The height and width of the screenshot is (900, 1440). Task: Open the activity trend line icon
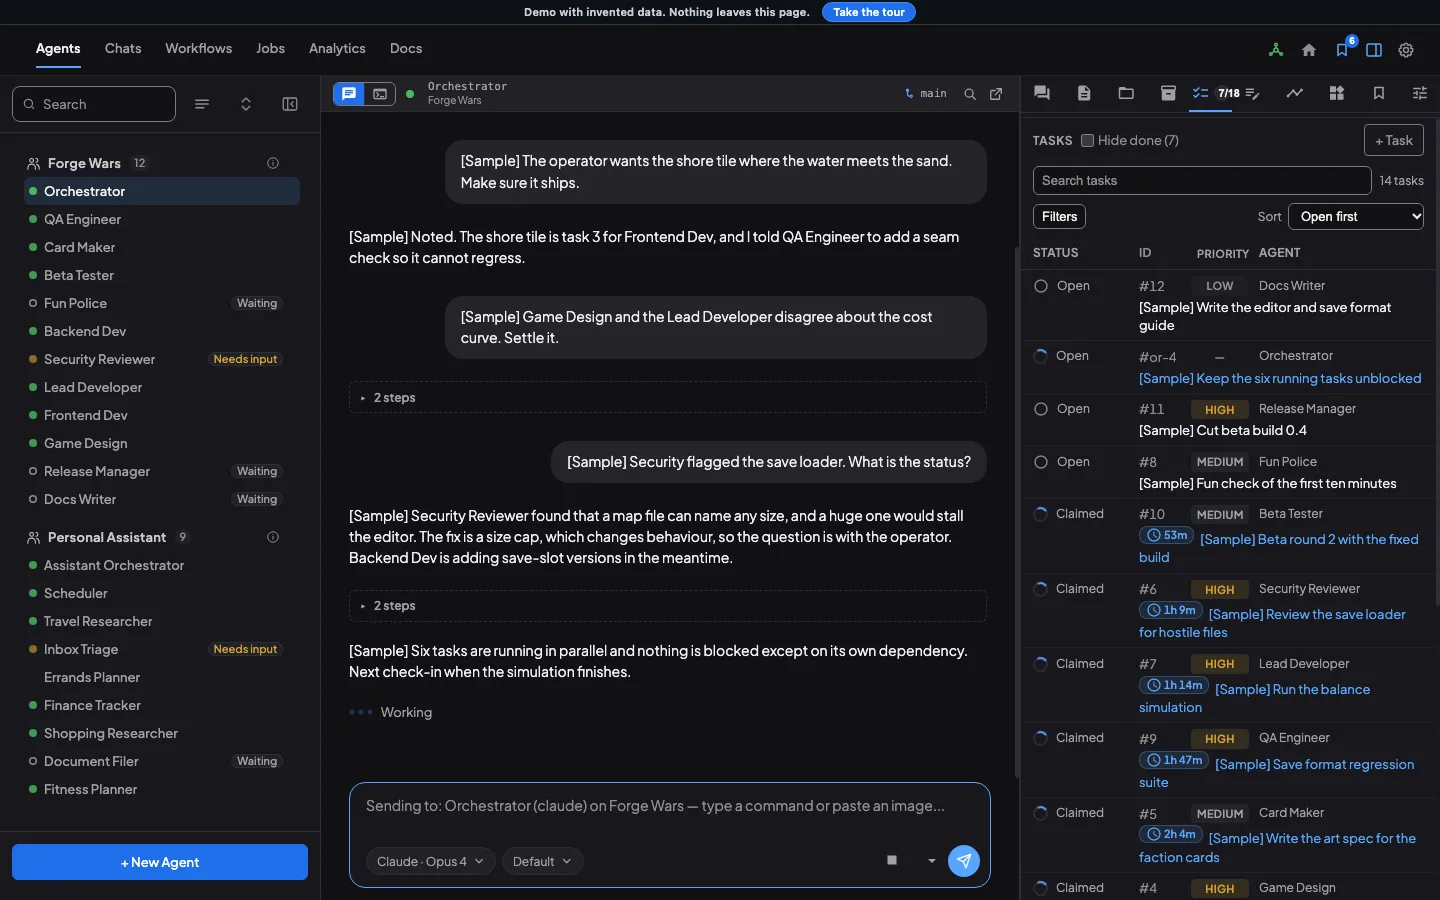1295,93
